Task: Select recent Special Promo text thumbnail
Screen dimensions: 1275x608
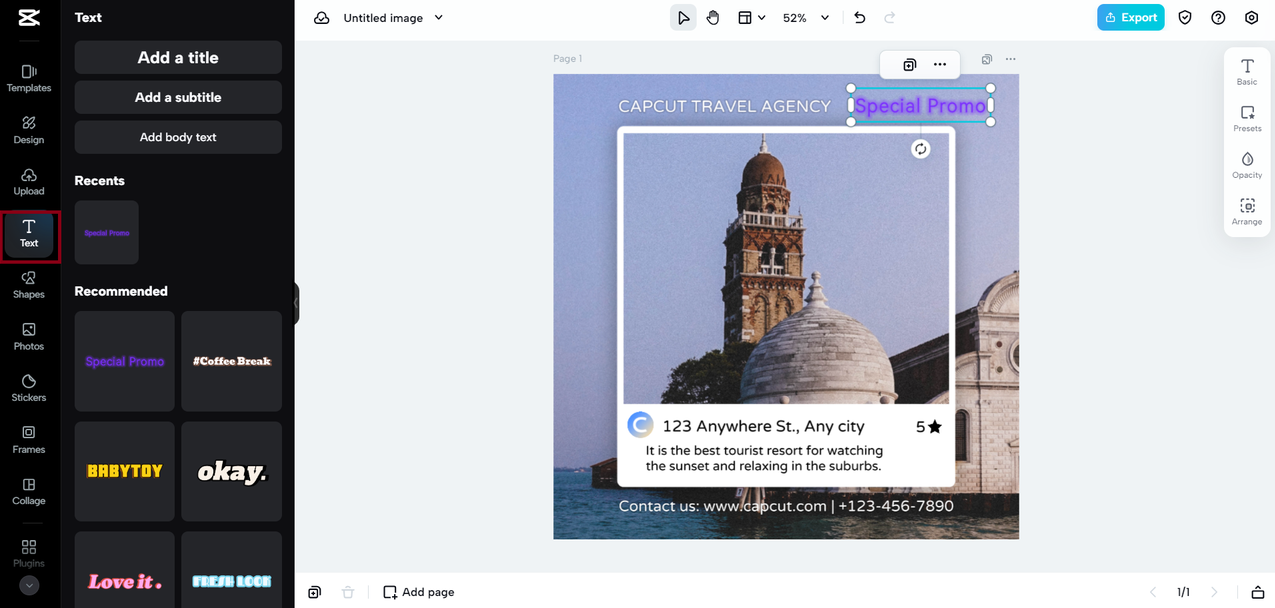Action: pos(107,233)
